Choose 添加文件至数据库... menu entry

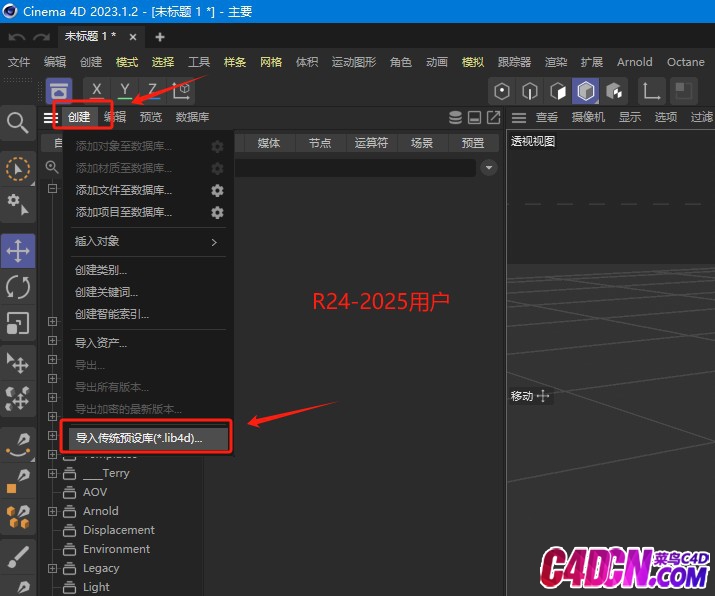pyautogui.click(x=124, y=190)
